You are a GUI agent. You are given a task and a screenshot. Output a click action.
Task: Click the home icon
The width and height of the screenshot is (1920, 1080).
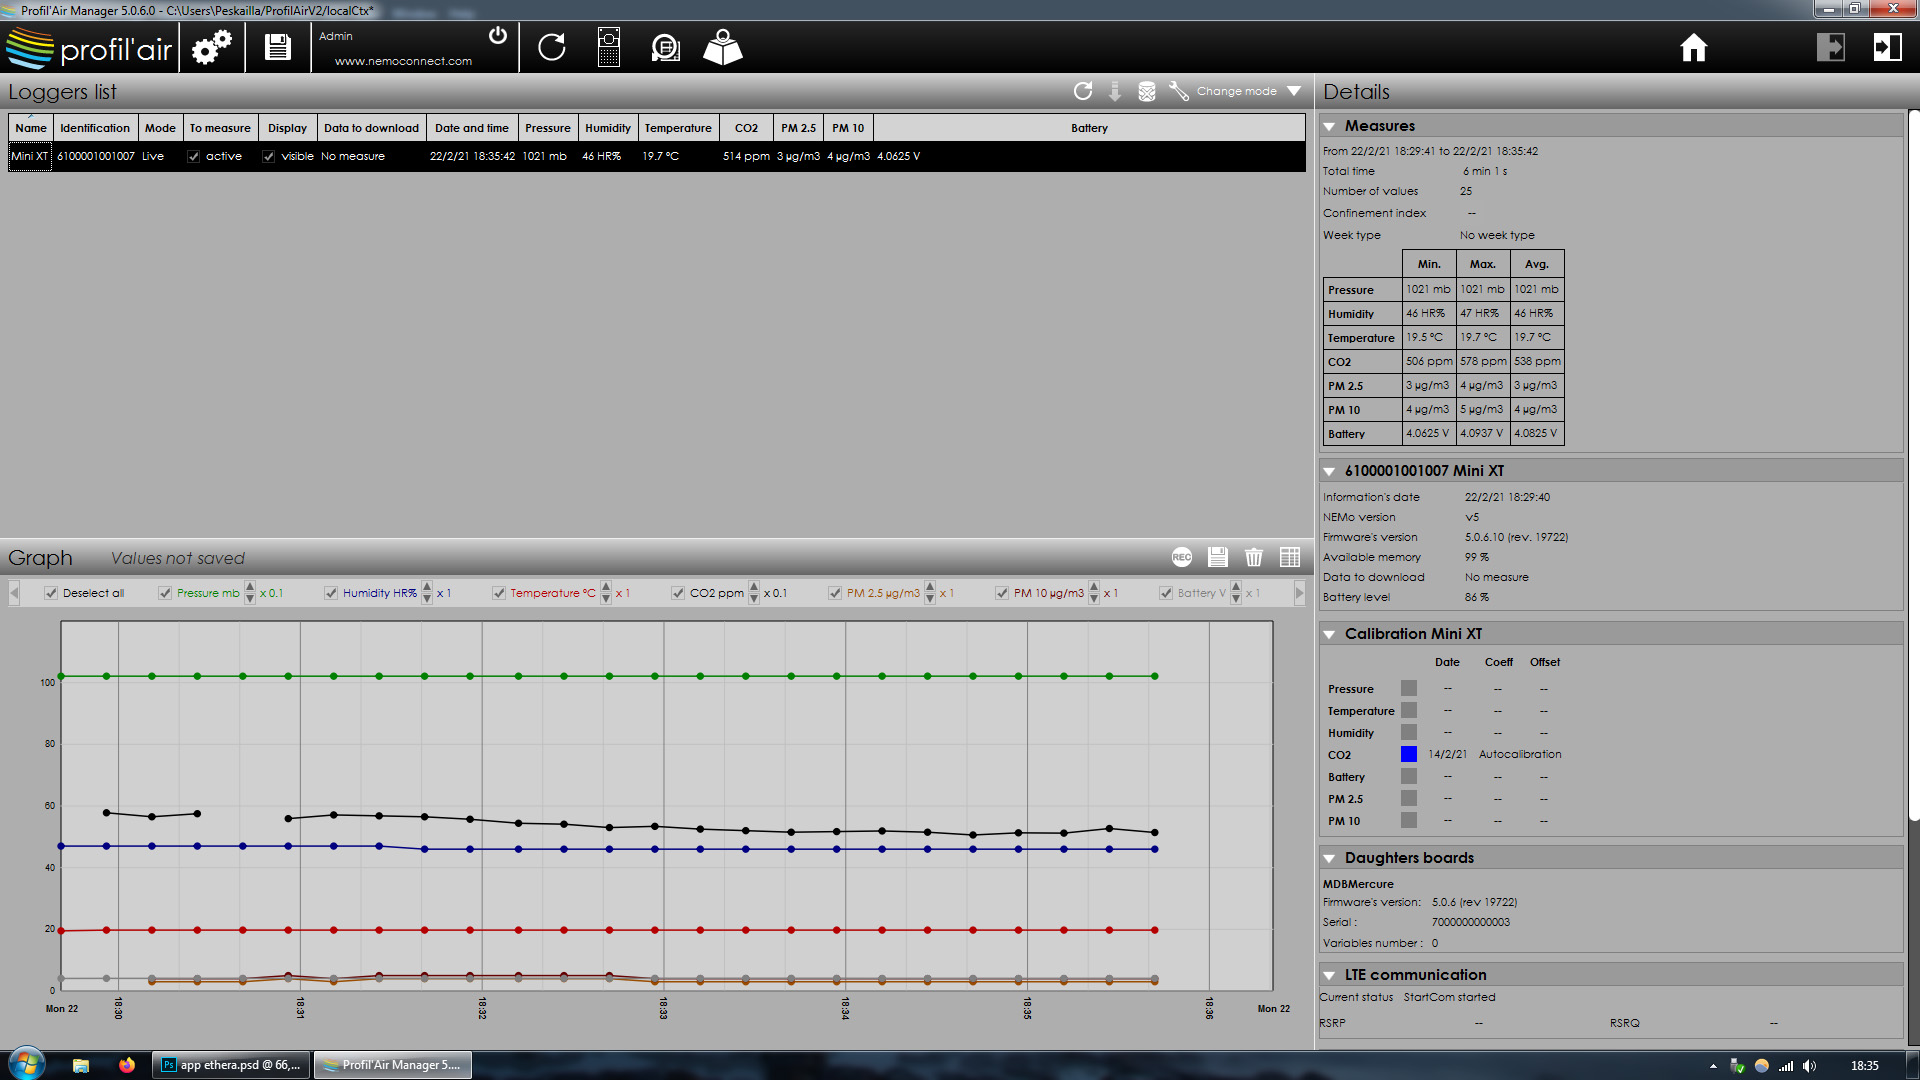pos(1693,47)
